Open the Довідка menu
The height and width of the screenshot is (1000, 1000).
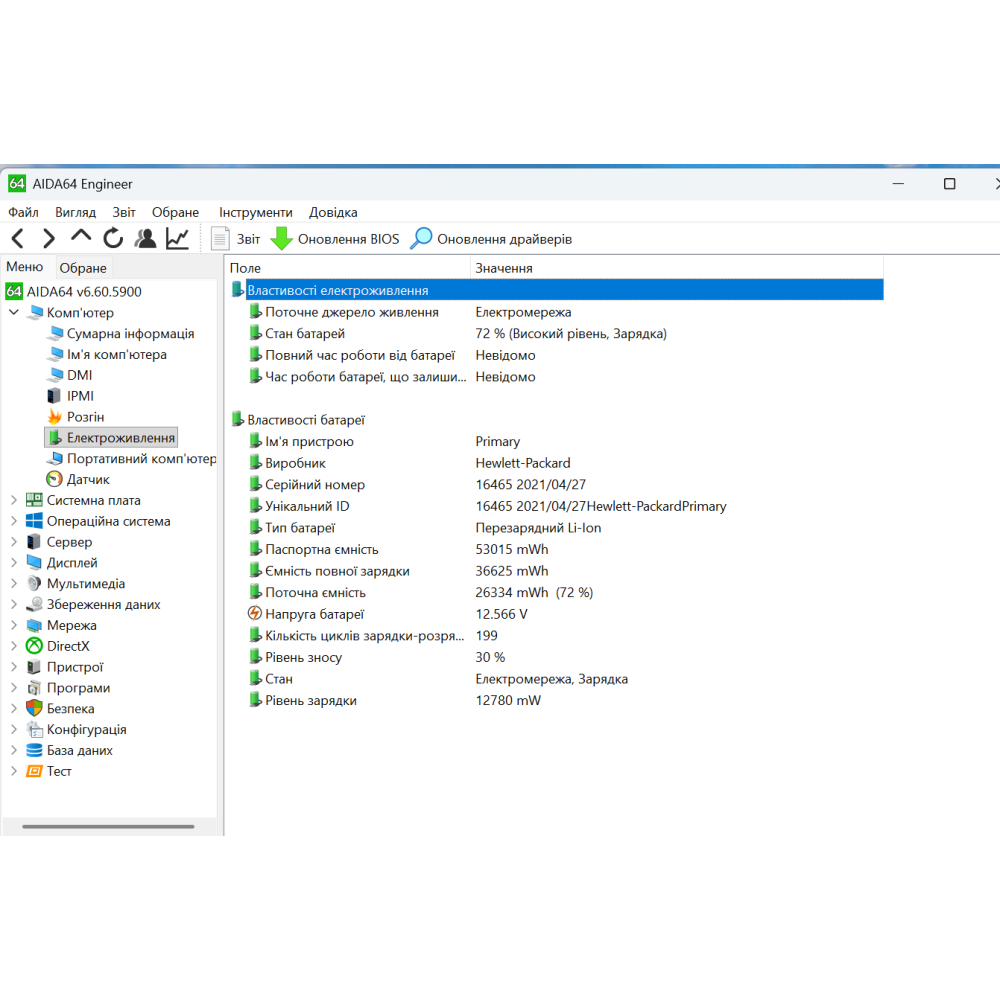point(333,212)
